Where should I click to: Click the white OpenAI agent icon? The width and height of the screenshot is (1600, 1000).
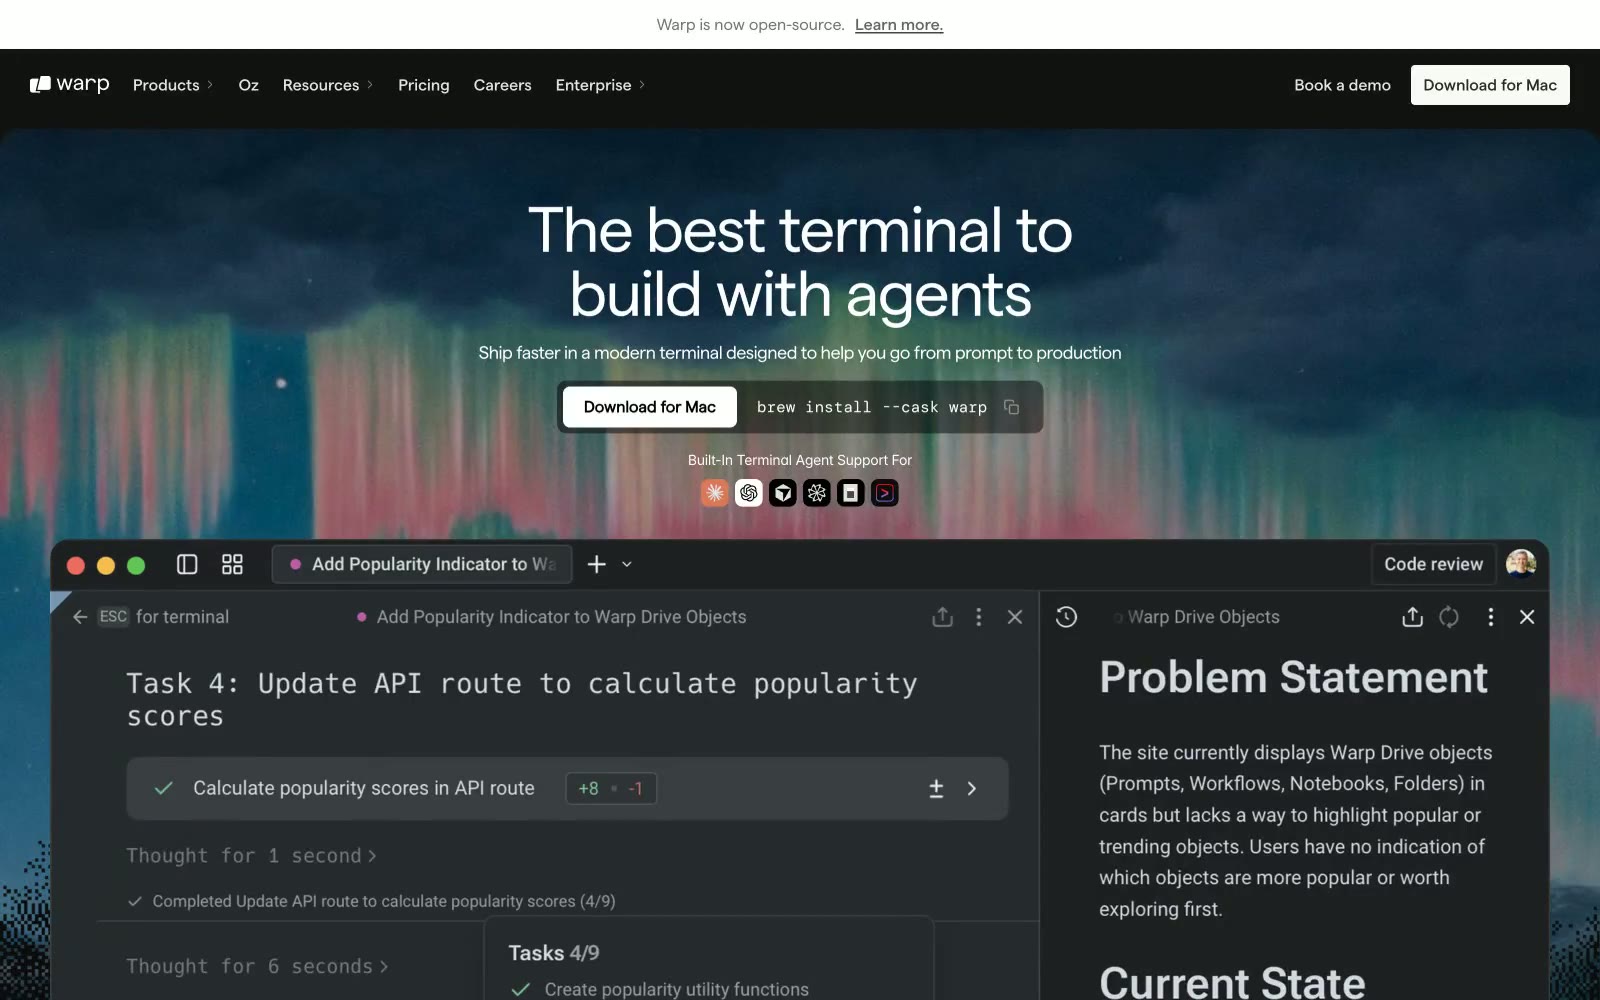749,493
